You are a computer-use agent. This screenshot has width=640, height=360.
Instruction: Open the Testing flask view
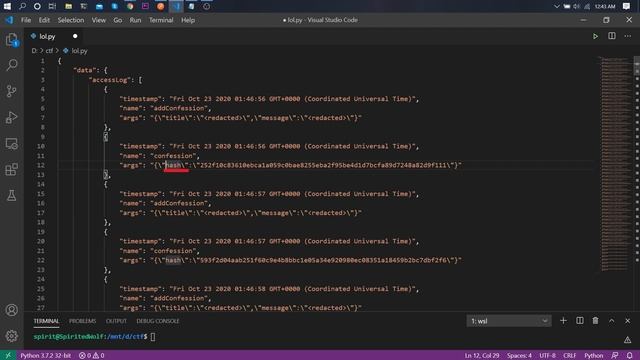click(x=11, y=196)
